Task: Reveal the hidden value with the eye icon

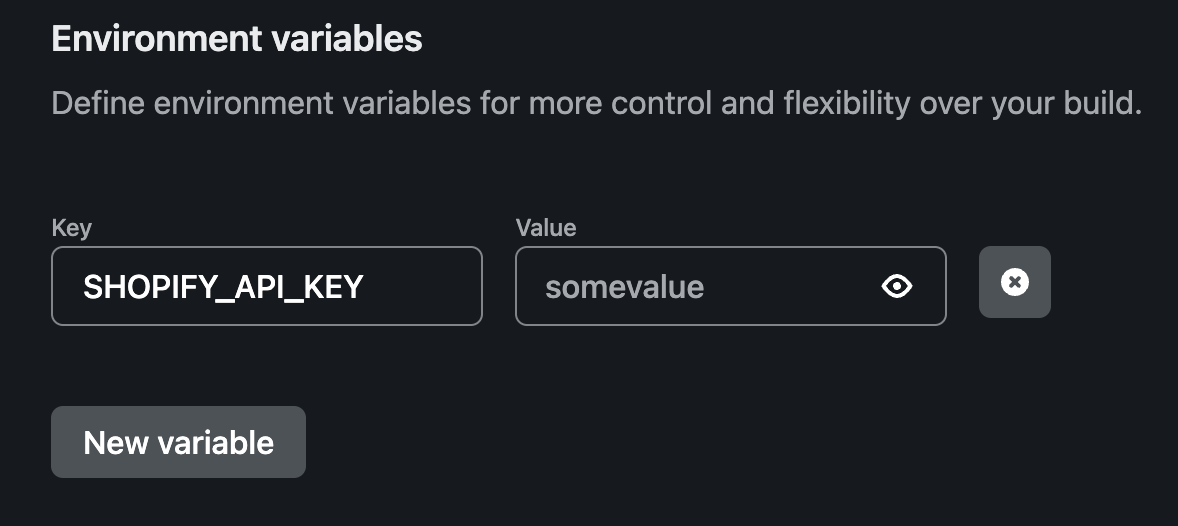Action: pyautogui.click(x=897, y=286)
